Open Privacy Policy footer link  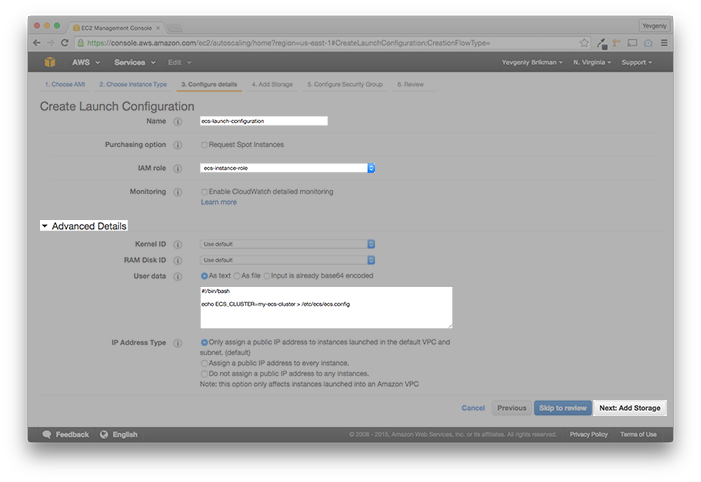click(588, 434)
